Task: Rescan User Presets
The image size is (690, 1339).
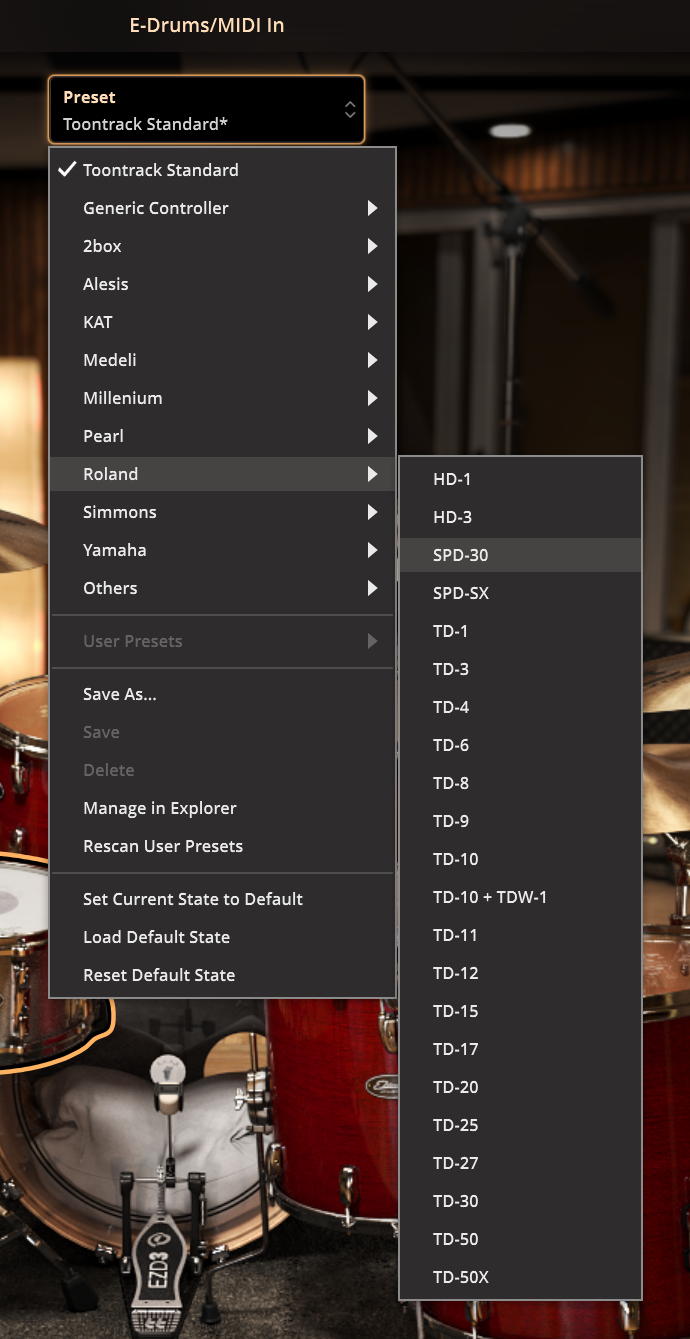Action: click(x=163, y=846)
